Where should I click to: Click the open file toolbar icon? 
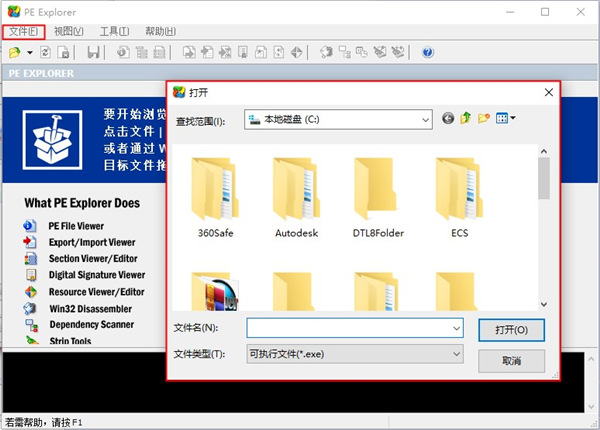click(x=15, y=52)
